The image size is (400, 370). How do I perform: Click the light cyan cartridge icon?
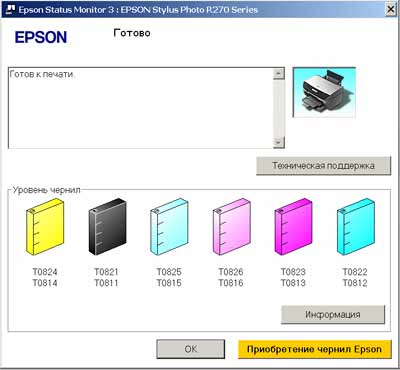[x=169, y=227]
